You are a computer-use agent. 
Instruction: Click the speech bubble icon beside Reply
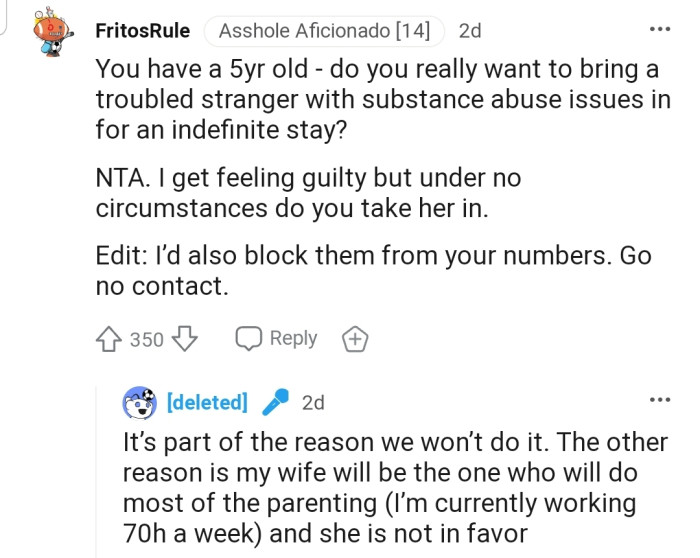pos(248,339)
